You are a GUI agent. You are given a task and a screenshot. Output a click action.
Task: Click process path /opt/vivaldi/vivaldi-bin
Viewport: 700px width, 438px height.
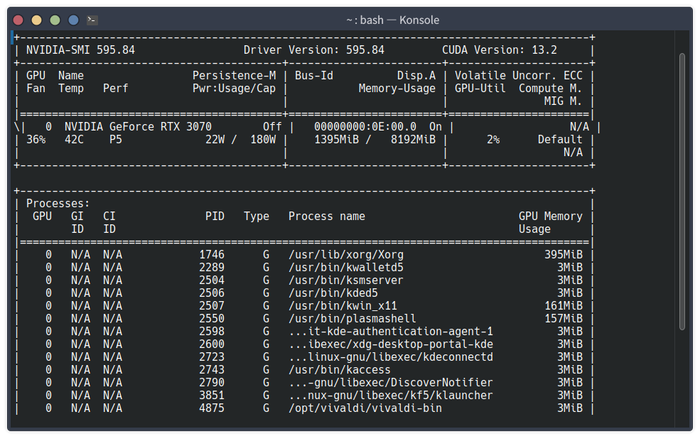pos(365,409)
